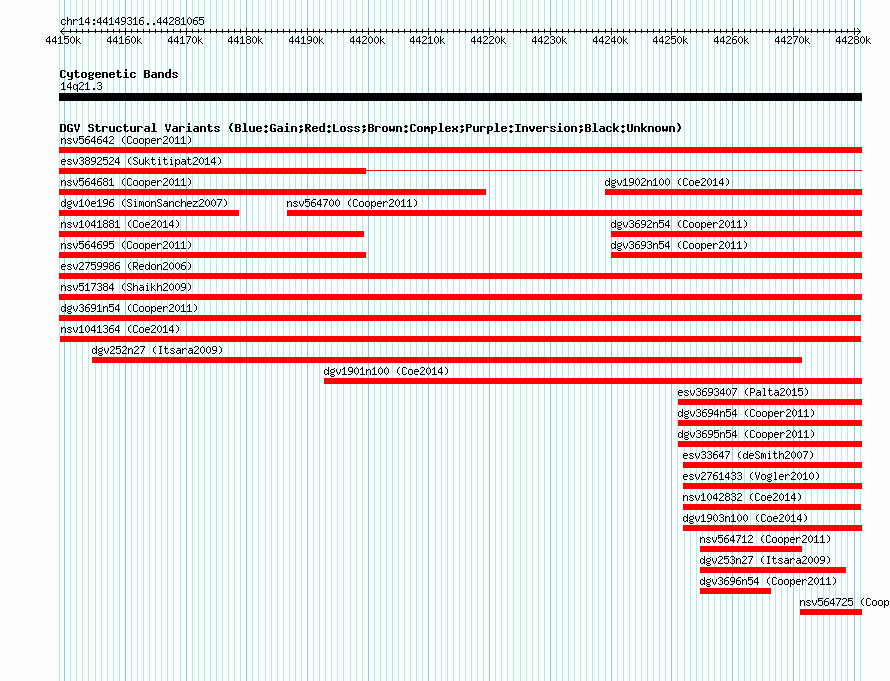Click nsv564695 (Cooper2011) label
890x681 pixels.
pos(126,245)
